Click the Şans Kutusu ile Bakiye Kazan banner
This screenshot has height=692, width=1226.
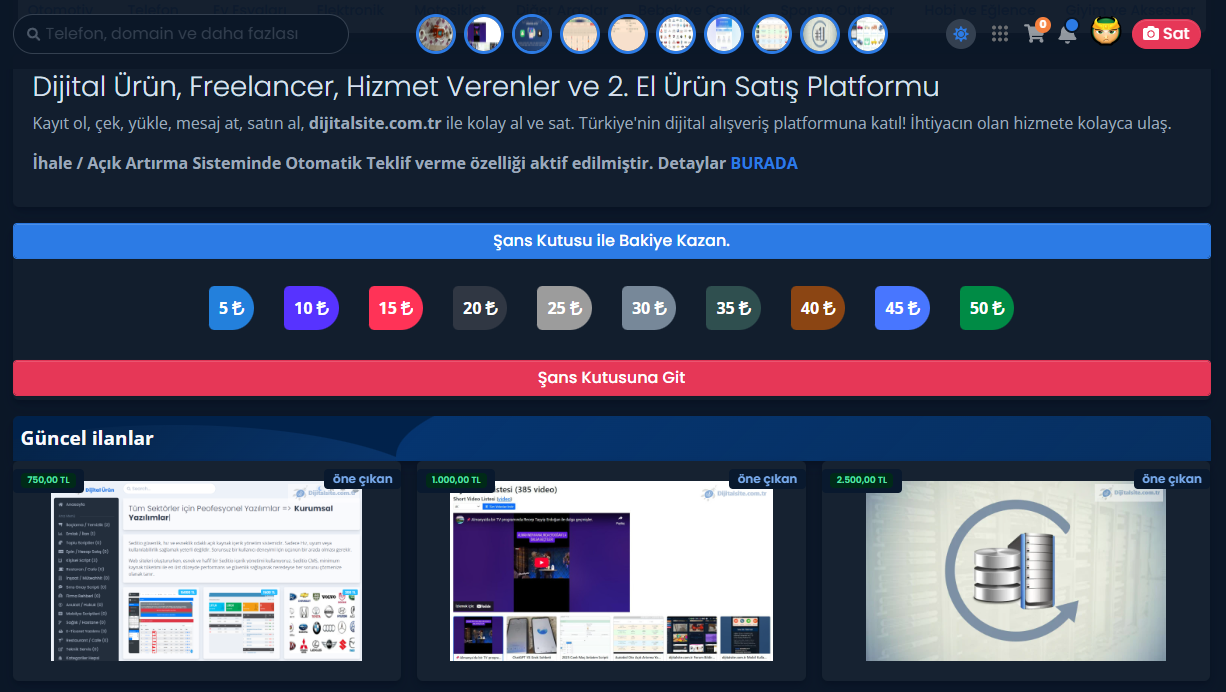click(611, 240)
